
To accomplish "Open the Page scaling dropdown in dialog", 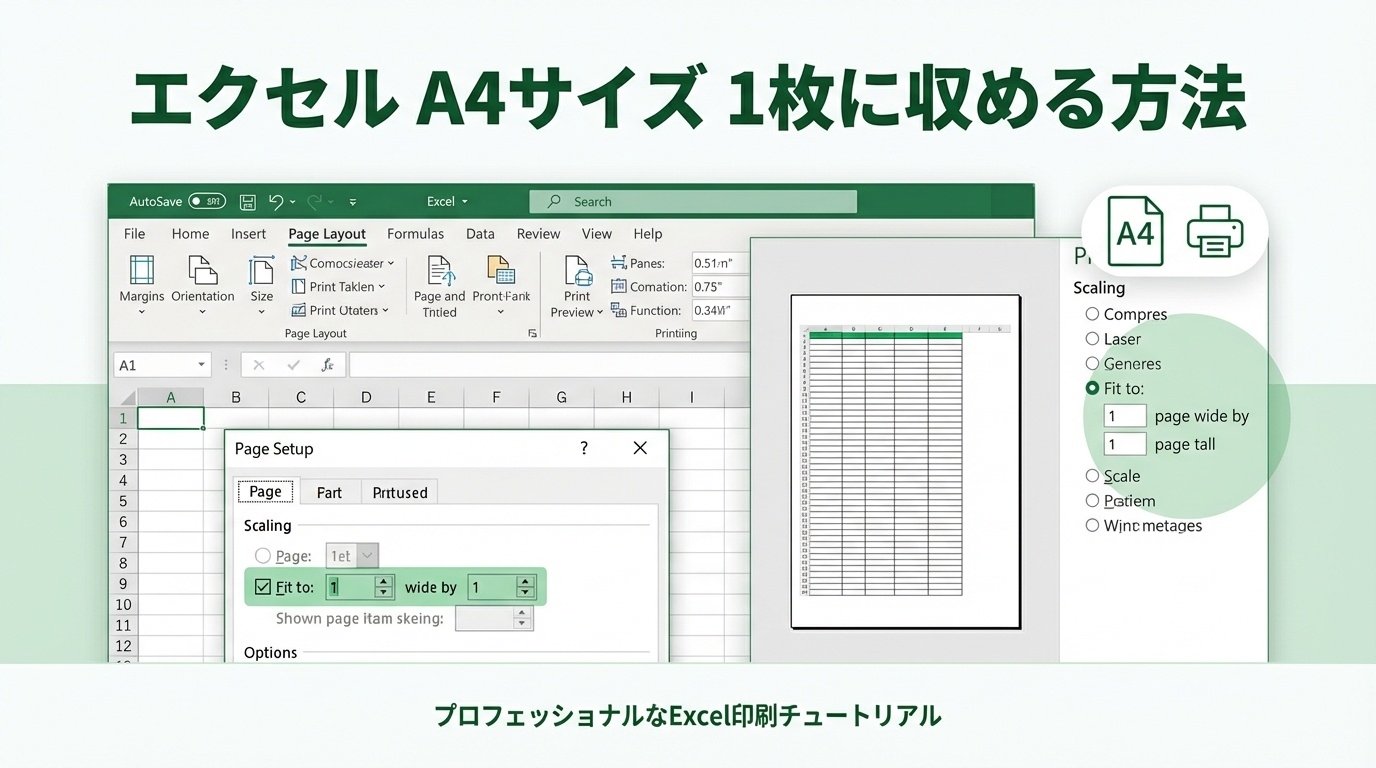I will pyautogui.click(x=367, y=556).
